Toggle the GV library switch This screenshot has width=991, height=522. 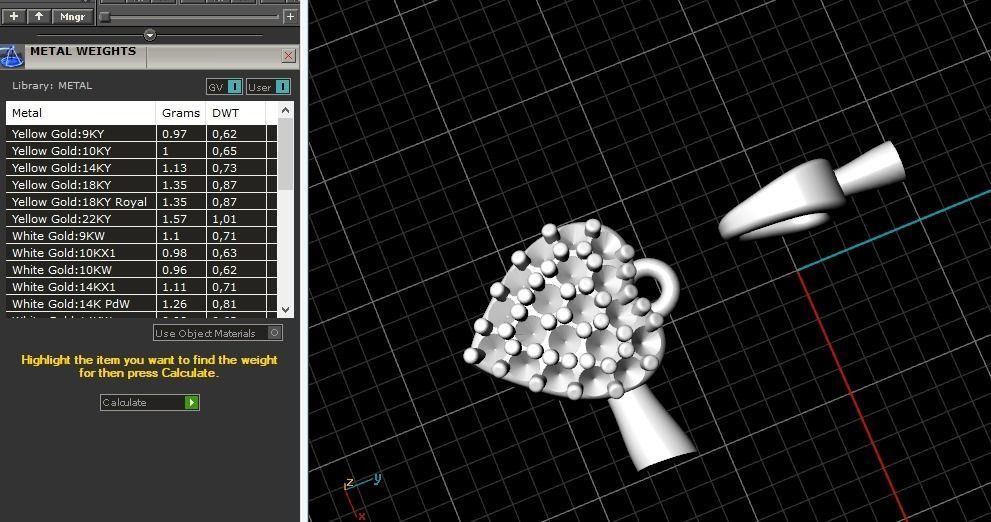[x=224, y=87]
